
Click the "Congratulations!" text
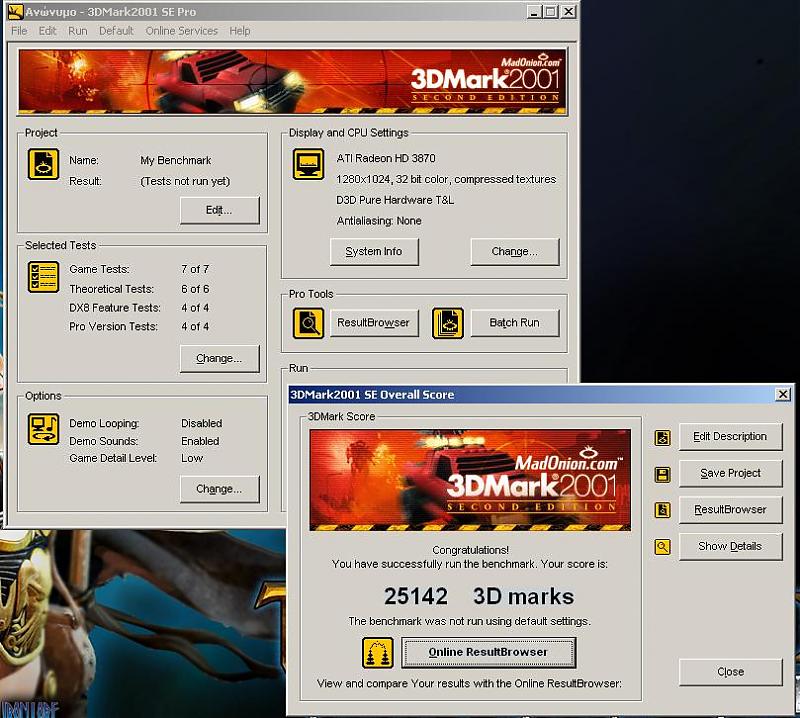coord(470,550)
